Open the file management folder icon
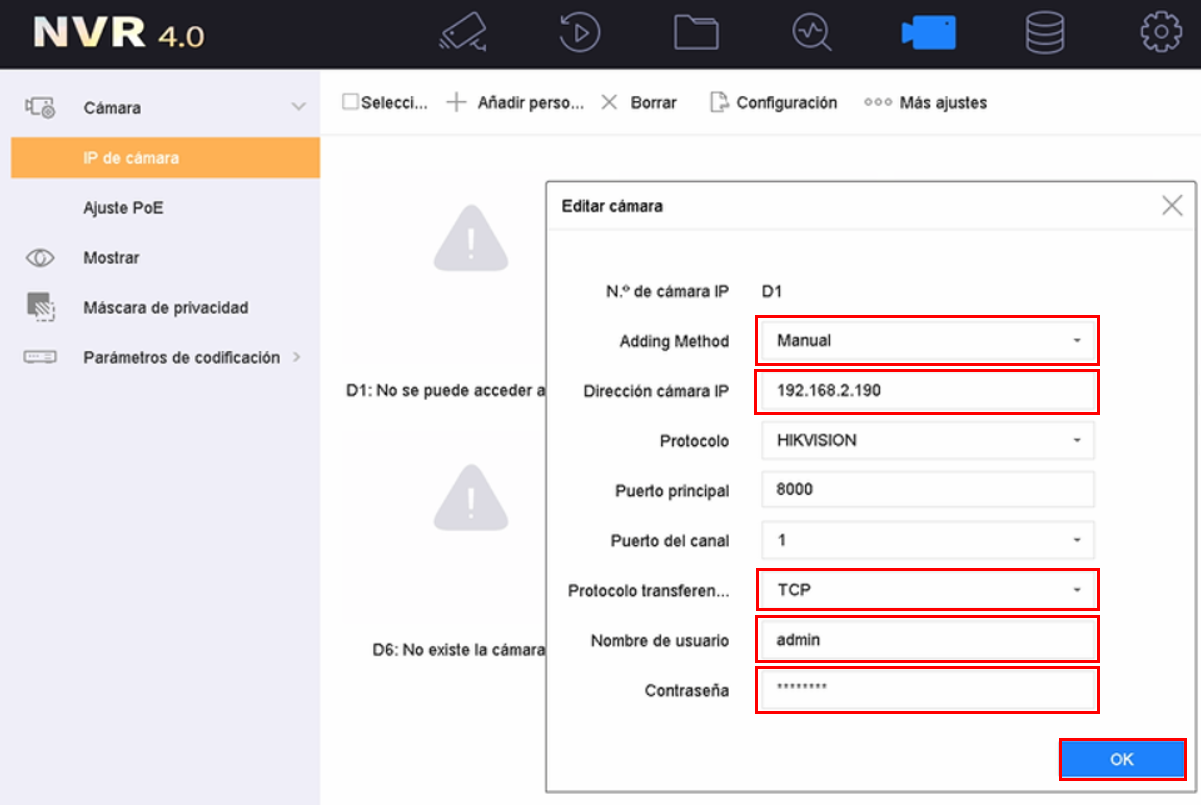 pyautogui.click(x=696, y=33)
